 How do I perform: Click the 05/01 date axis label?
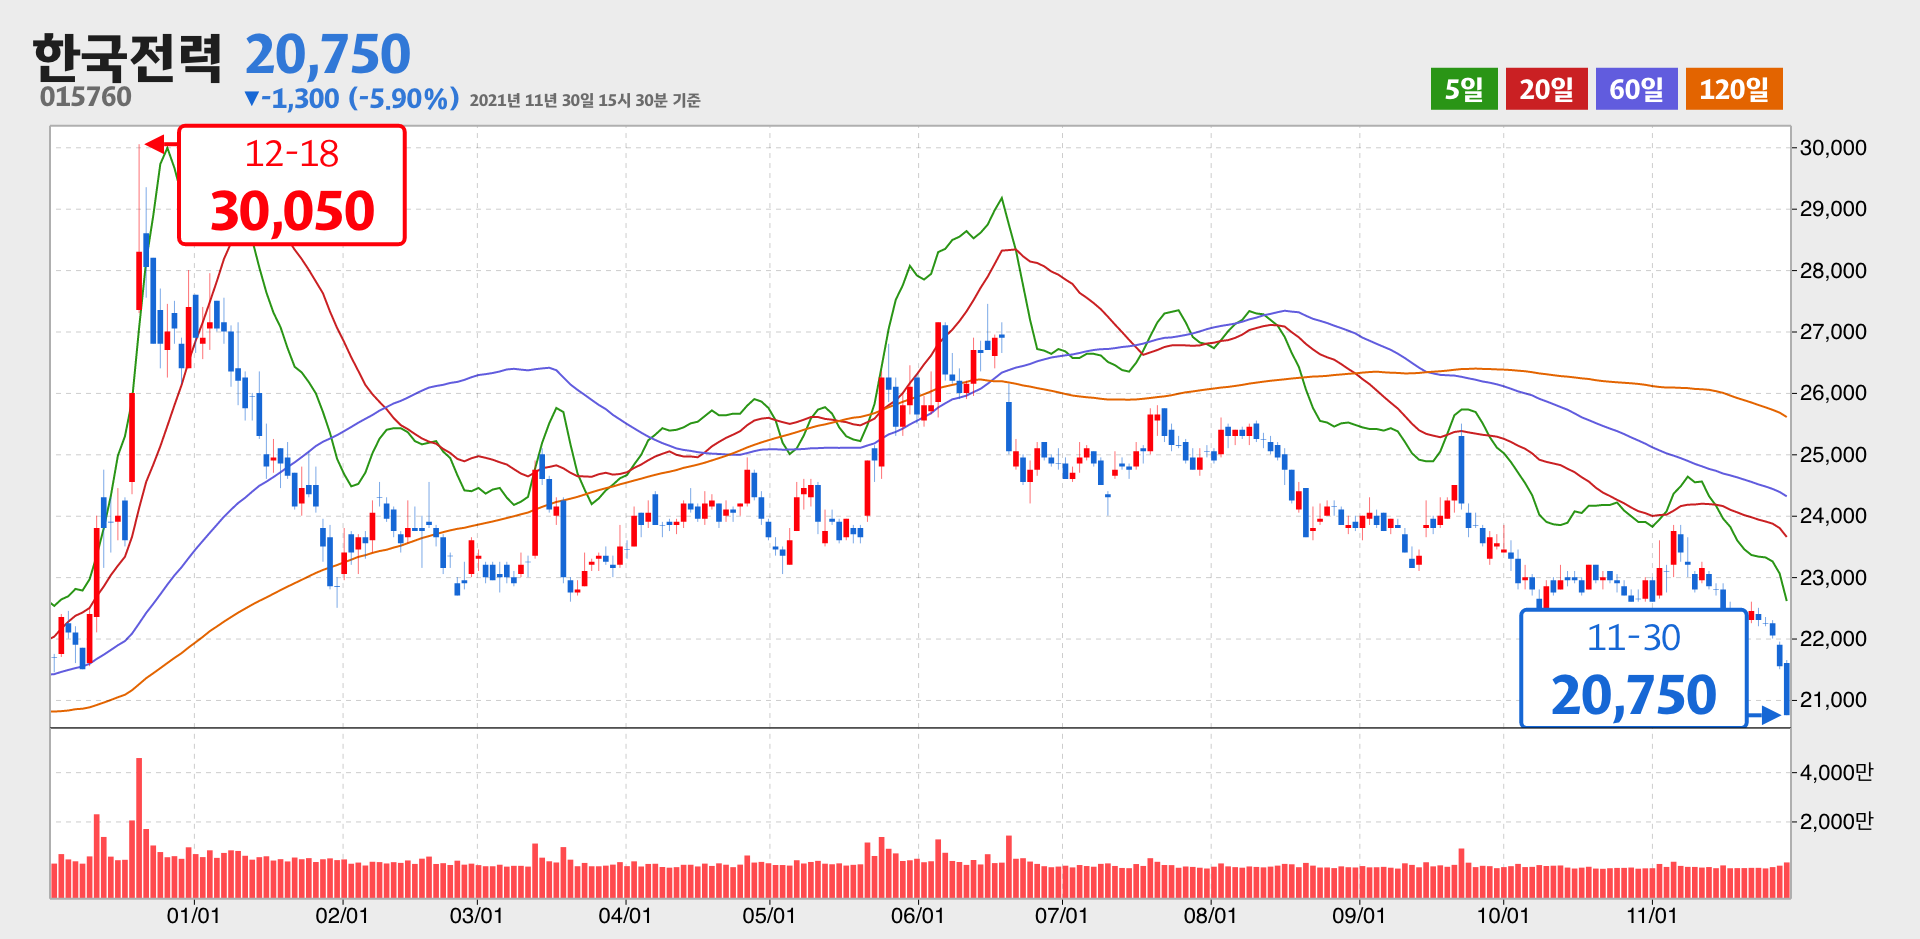tap(769, 916)
